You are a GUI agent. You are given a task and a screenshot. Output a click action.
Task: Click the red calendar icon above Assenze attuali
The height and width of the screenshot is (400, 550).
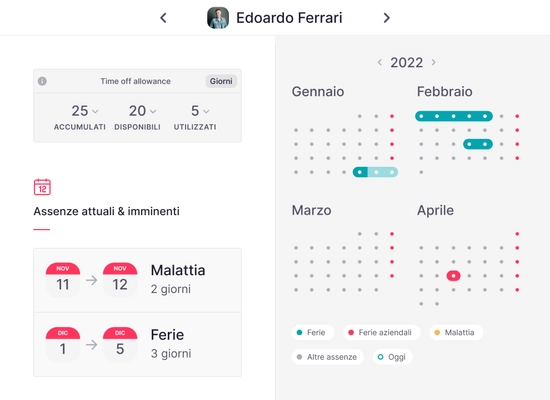click(42, 187)
